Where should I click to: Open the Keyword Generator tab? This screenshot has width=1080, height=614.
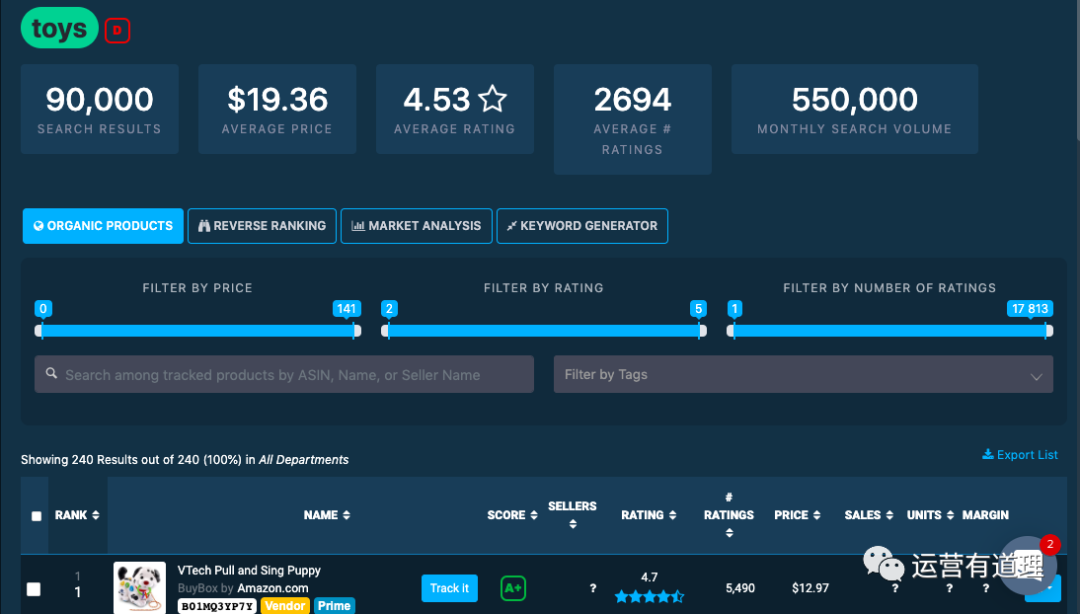[x=582, y=226]
